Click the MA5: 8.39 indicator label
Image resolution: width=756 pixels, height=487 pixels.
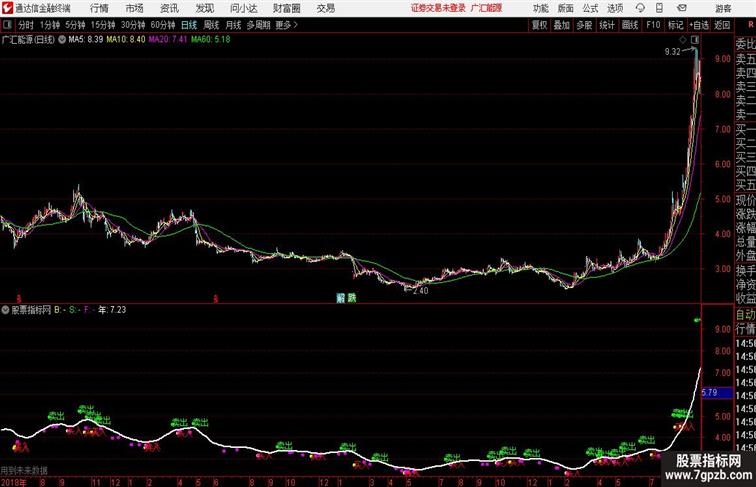(x=86, y=40)
